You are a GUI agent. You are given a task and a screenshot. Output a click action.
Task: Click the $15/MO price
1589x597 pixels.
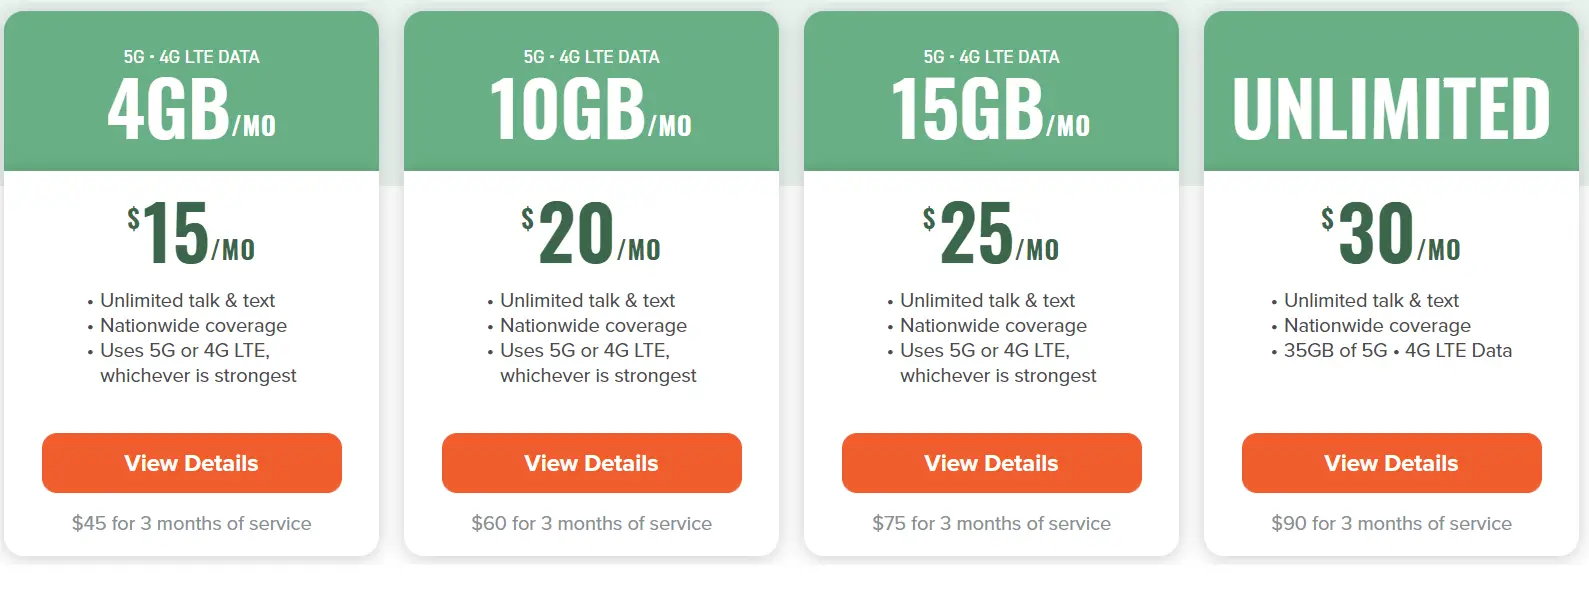191,233
